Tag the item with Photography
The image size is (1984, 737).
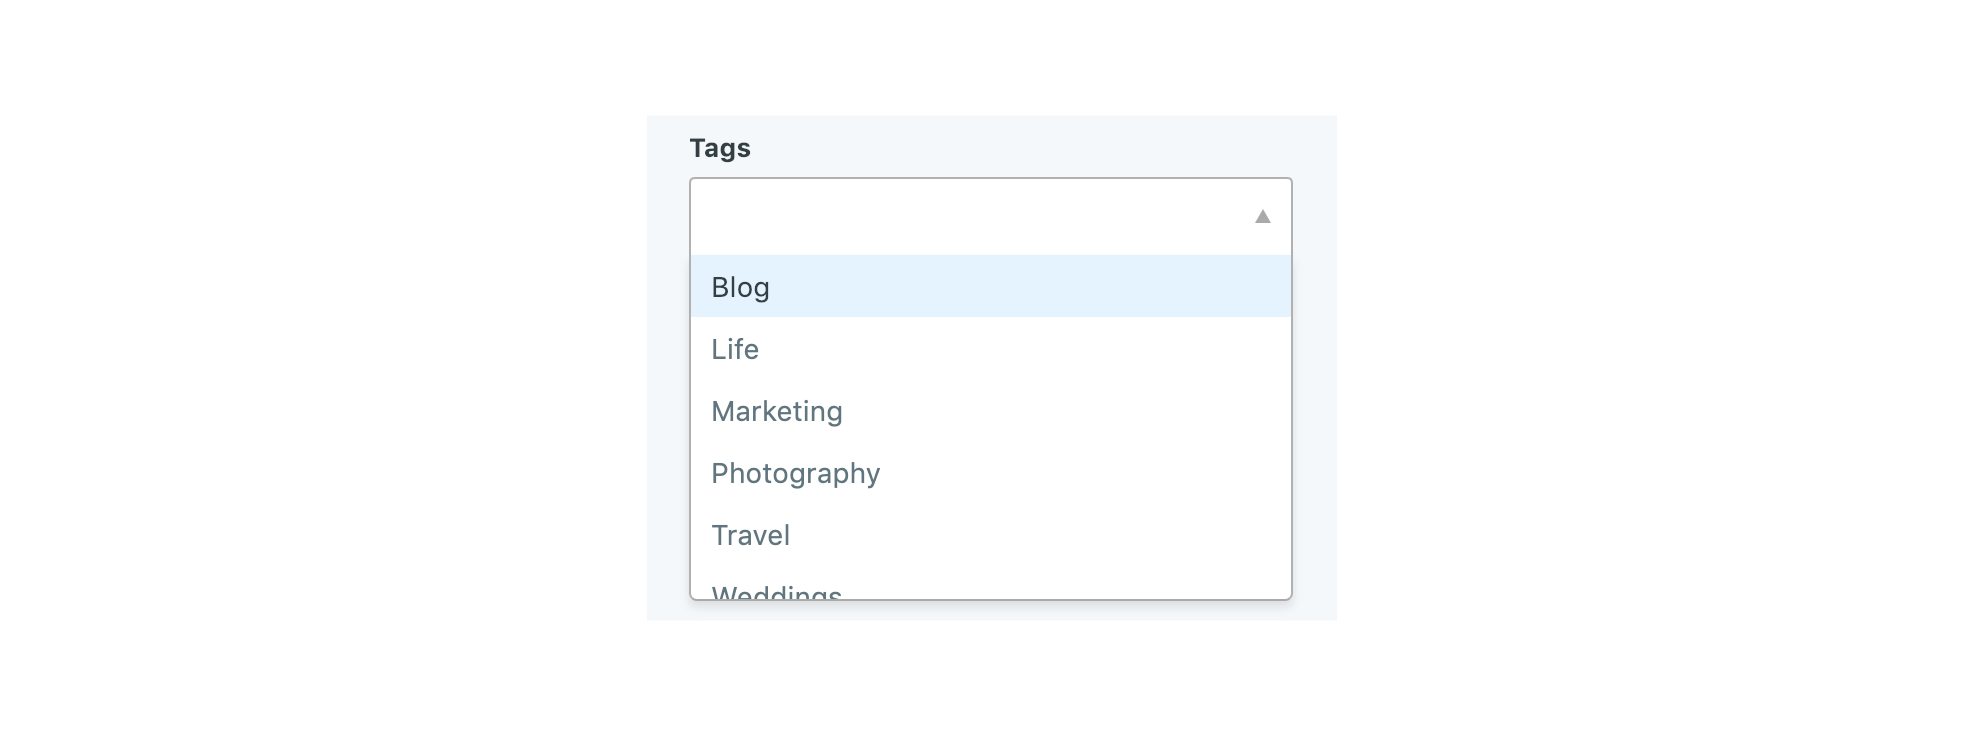tap(795, 473)
